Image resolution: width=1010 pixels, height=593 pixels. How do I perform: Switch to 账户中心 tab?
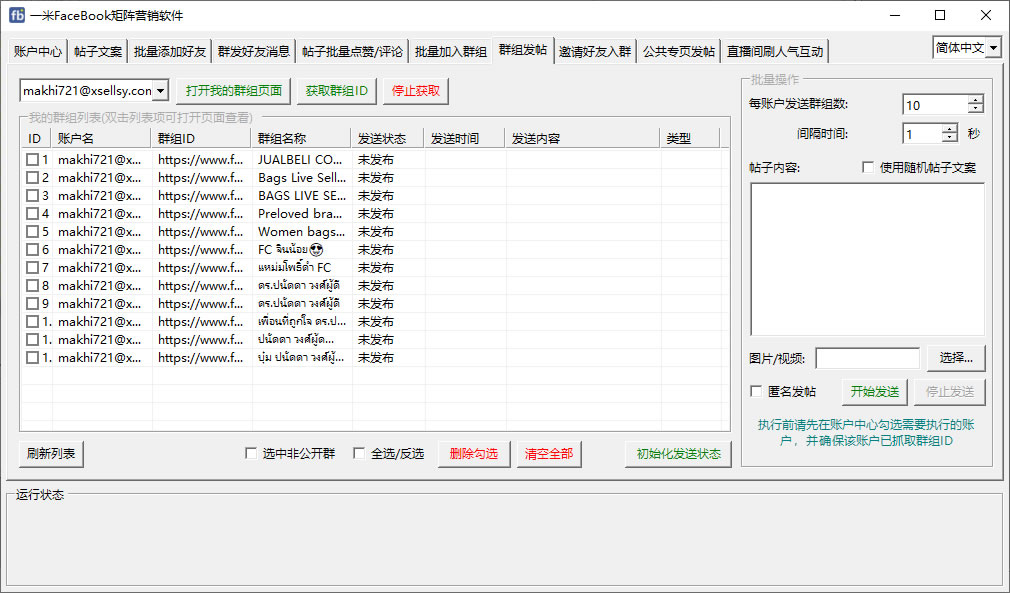point(37,52)
